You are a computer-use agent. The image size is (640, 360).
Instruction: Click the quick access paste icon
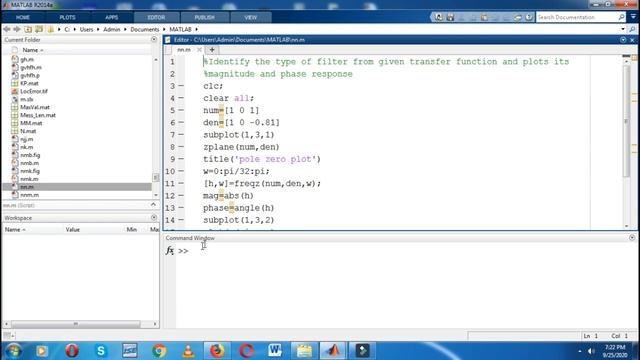pos(484,17)
